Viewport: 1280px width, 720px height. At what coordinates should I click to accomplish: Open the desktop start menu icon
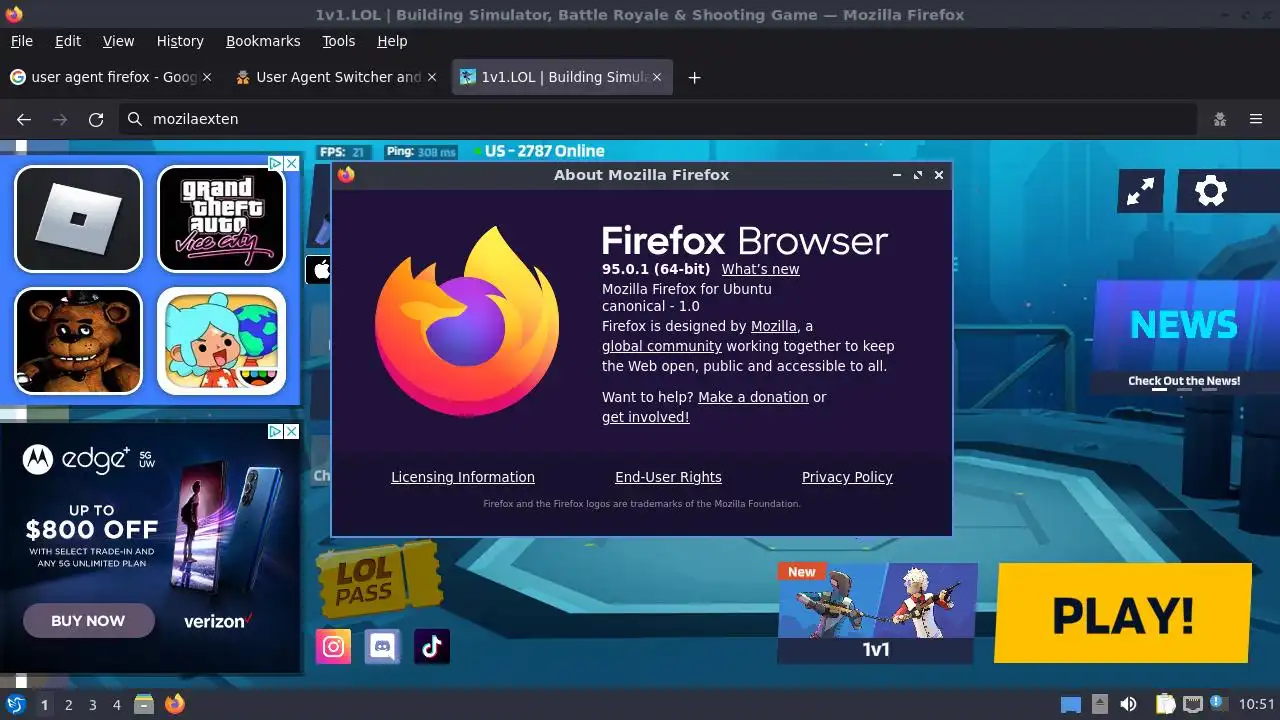tap(15, 704)
